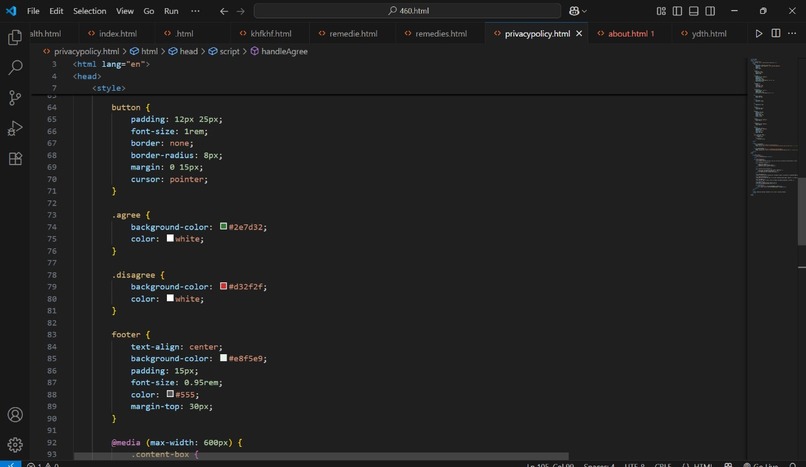The width and height of the screenshot is (806, 467).
Task: Click the horizontal scrollbar at editor bottom
Action: (x=321, y=456)
